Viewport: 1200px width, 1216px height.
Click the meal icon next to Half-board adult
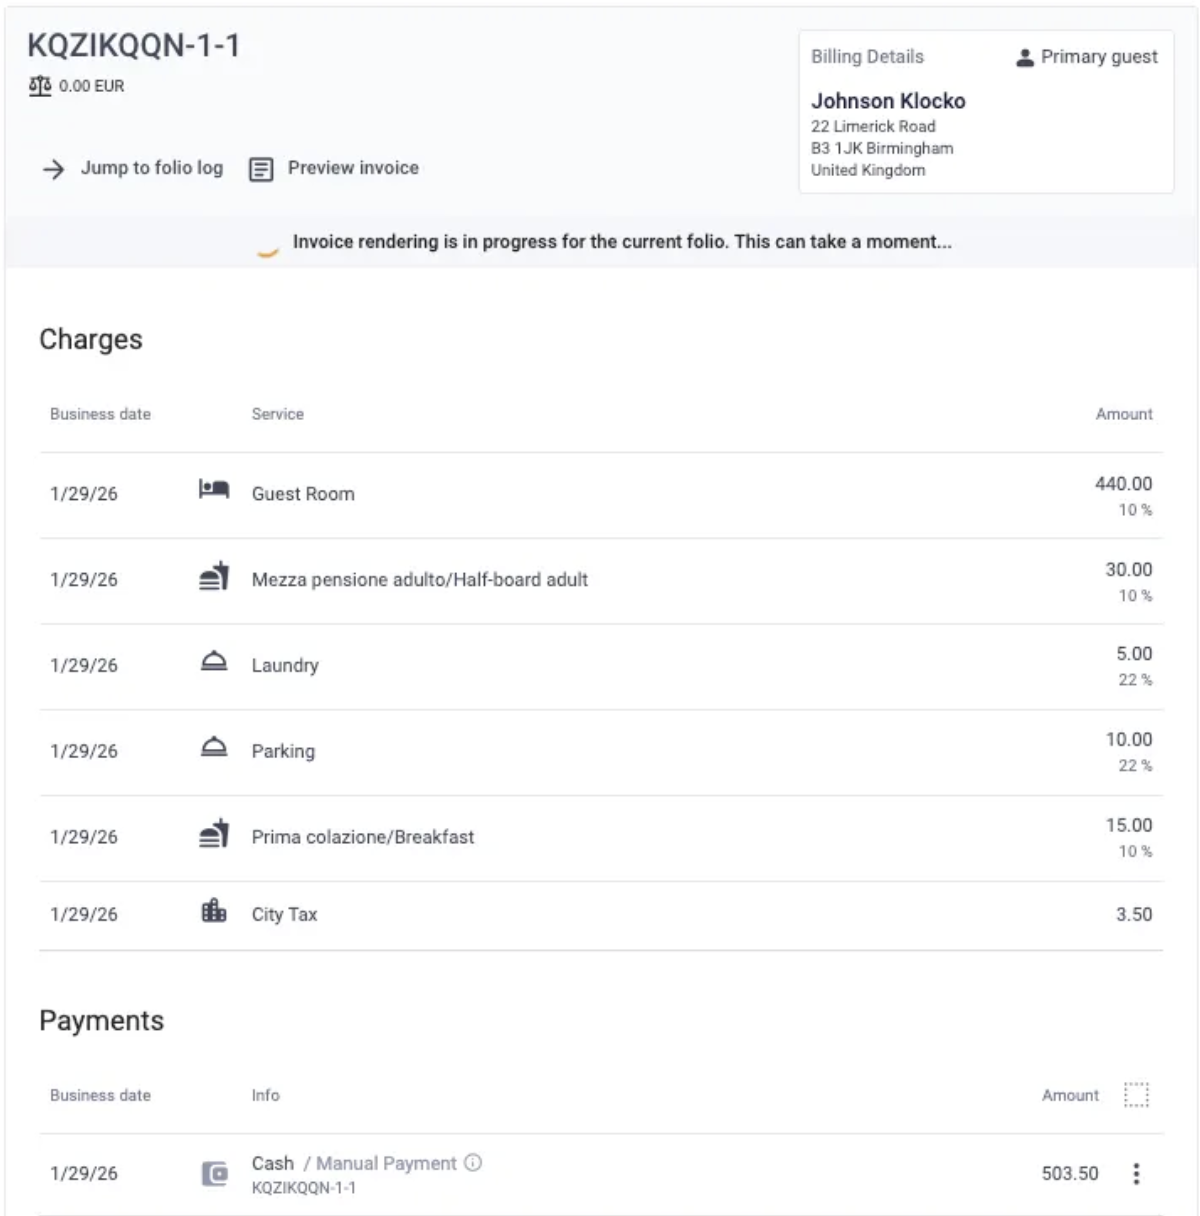214,577
